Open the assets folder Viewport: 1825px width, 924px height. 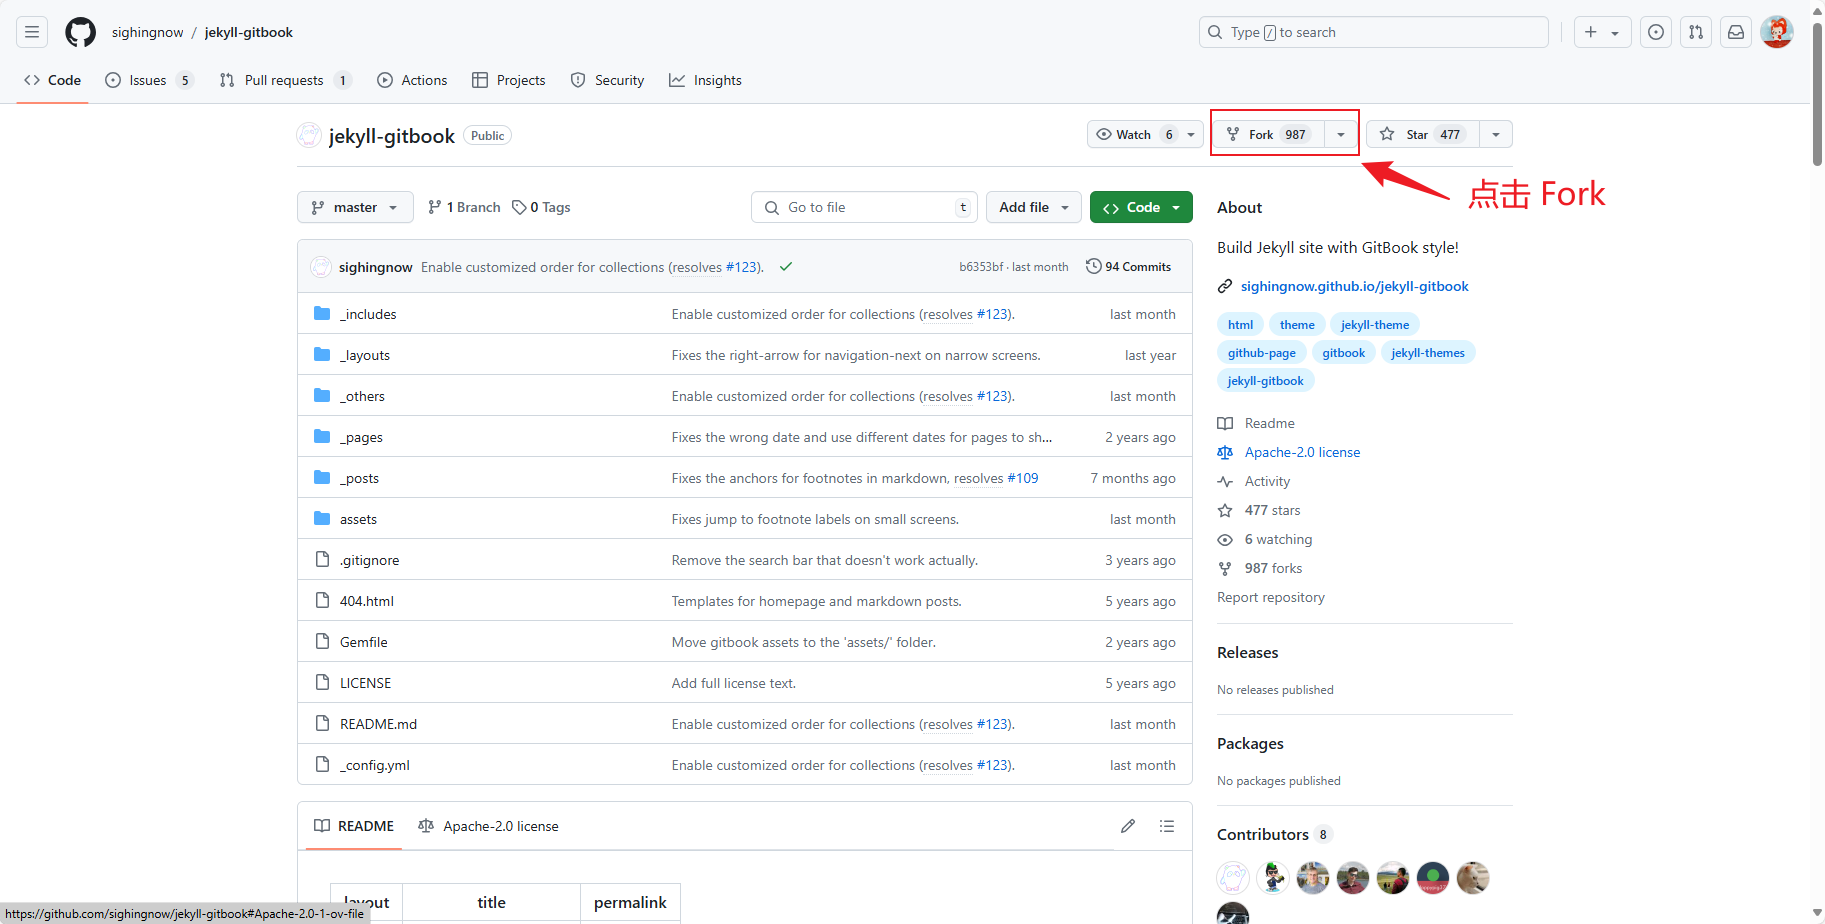(x=358, y=519)
